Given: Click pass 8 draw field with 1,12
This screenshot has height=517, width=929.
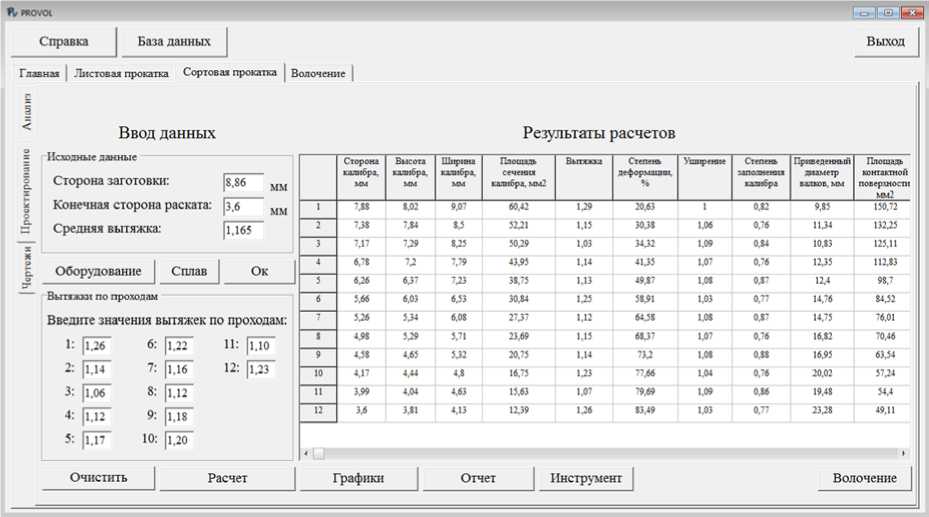Looking at the screenshot, I should coord(179,393).
